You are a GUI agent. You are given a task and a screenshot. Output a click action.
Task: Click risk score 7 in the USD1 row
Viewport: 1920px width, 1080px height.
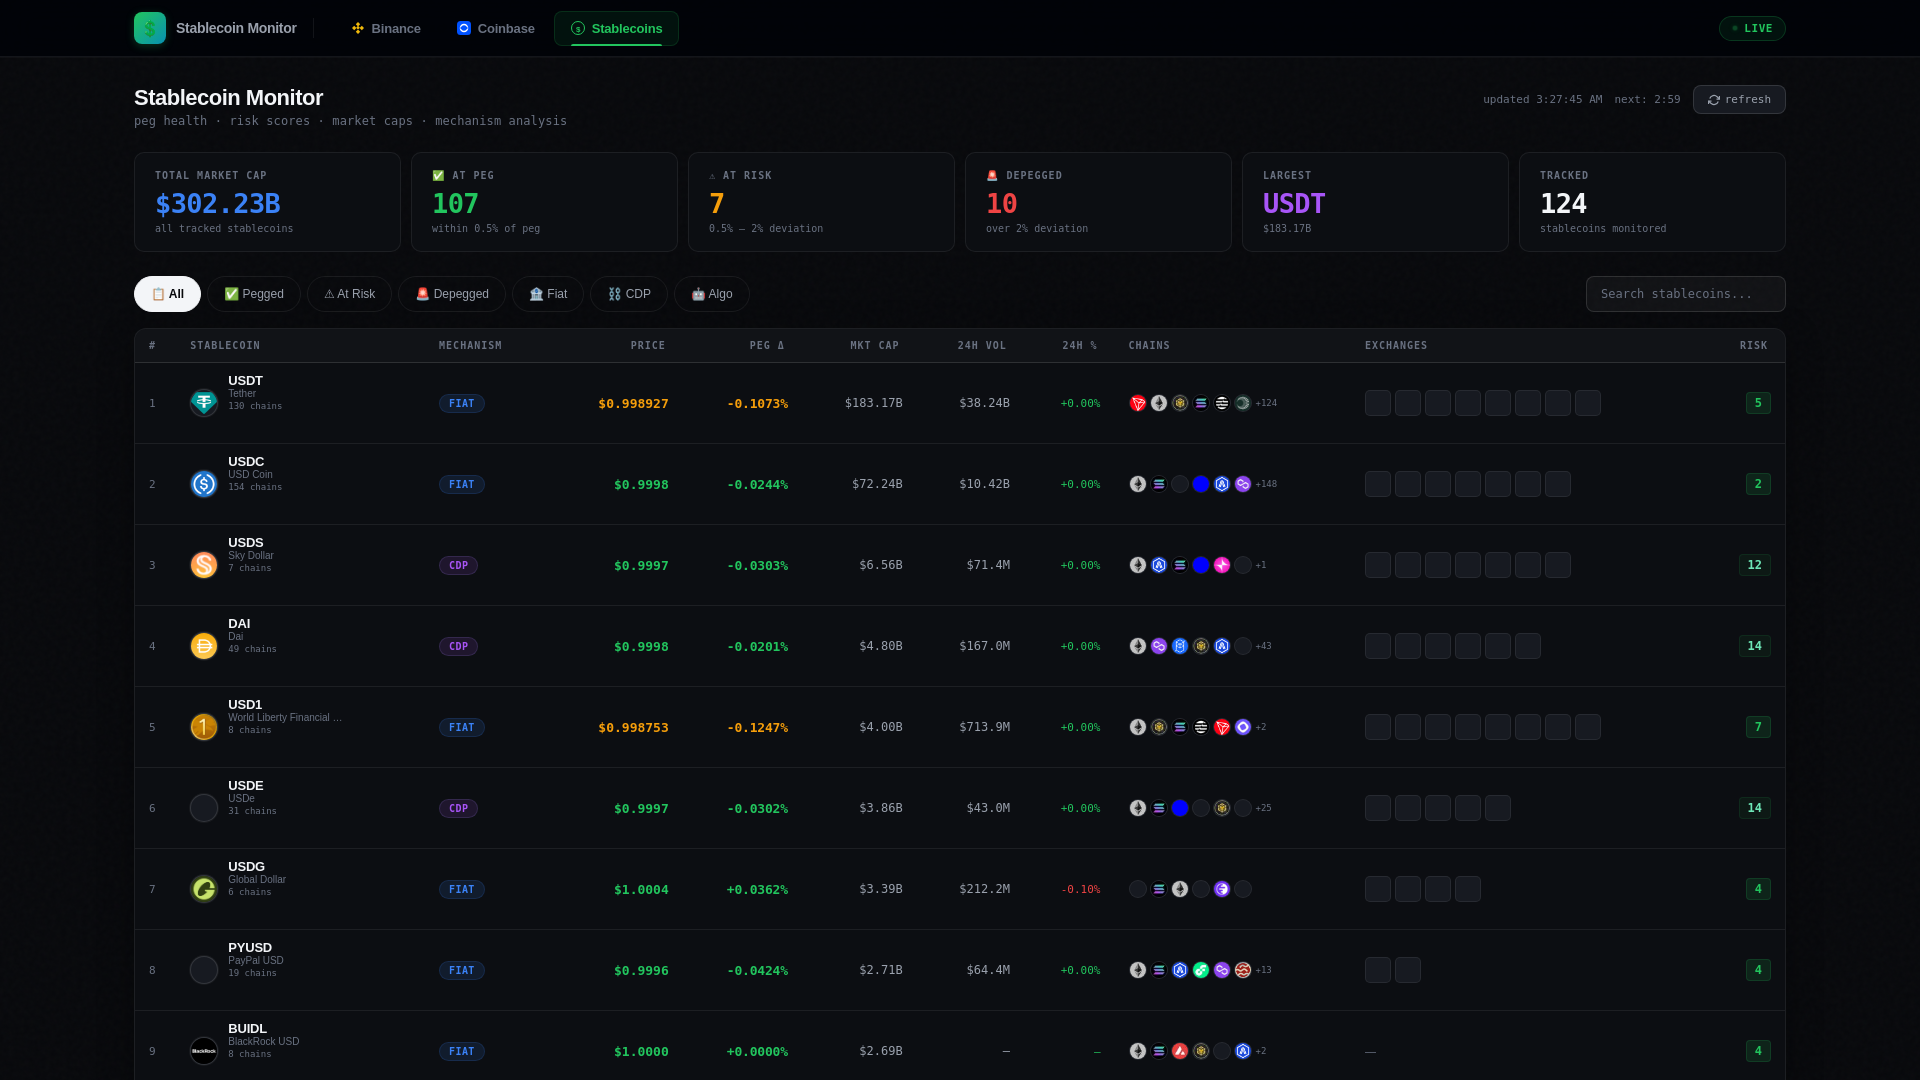coord(1758,727)
